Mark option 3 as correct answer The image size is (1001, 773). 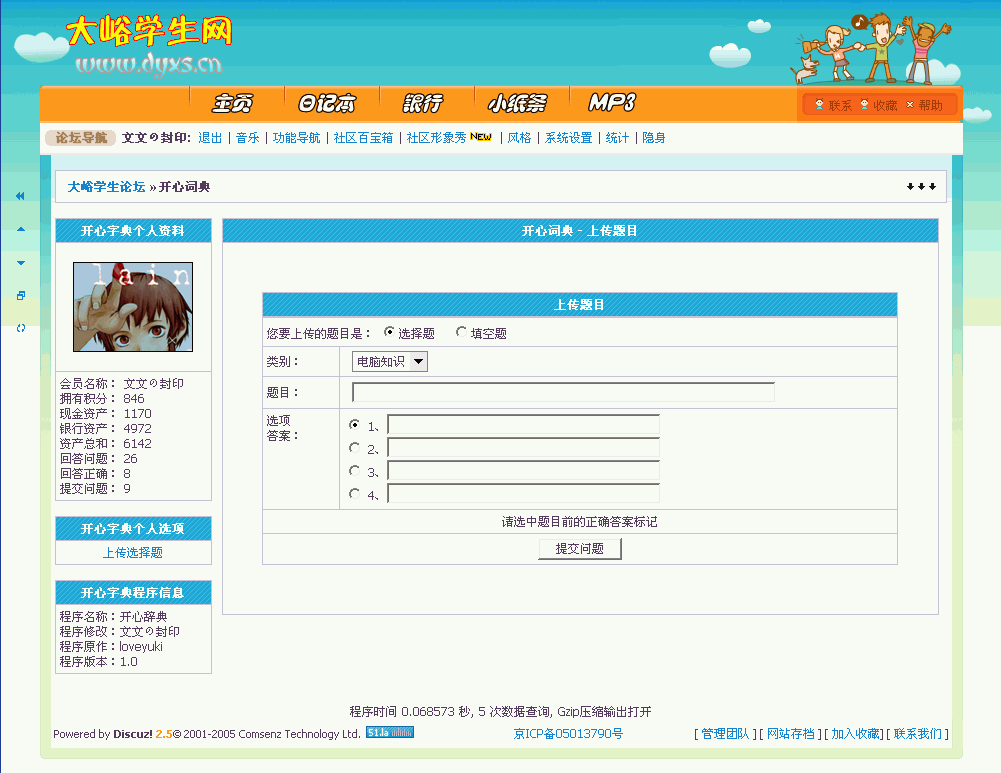point(354,471)
